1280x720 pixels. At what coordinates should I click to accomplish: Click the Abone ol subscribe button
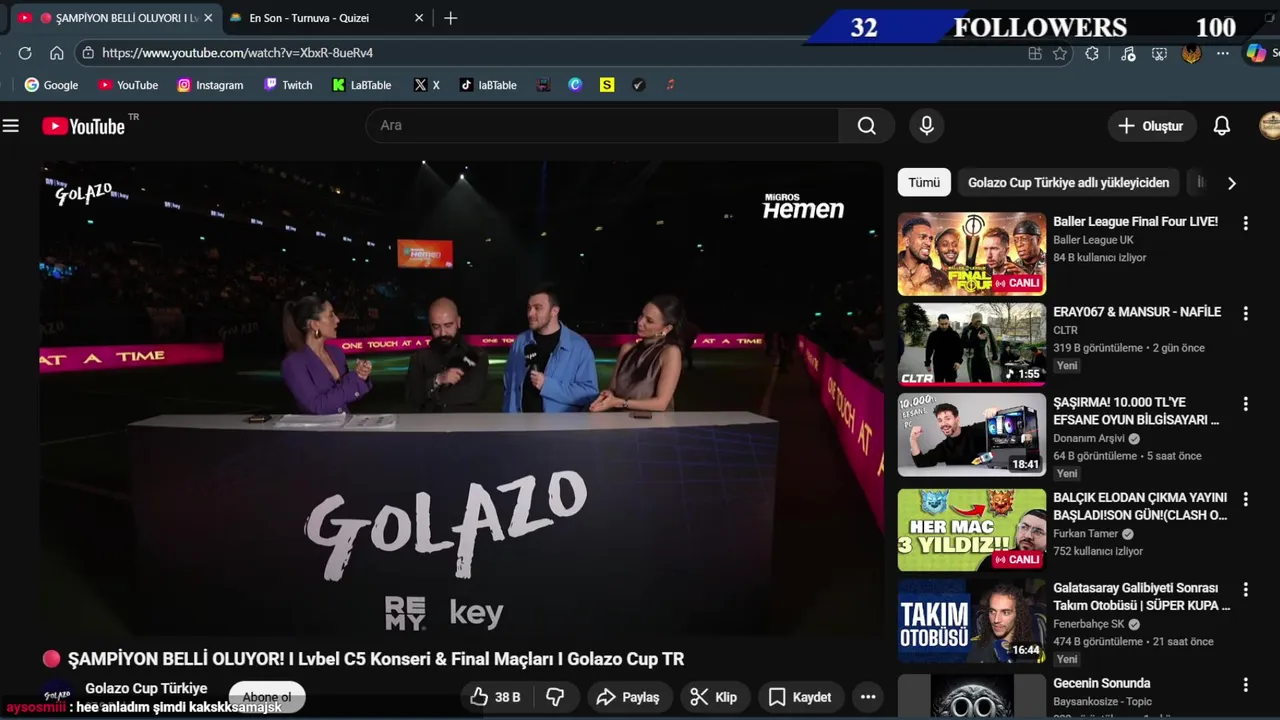267,697
